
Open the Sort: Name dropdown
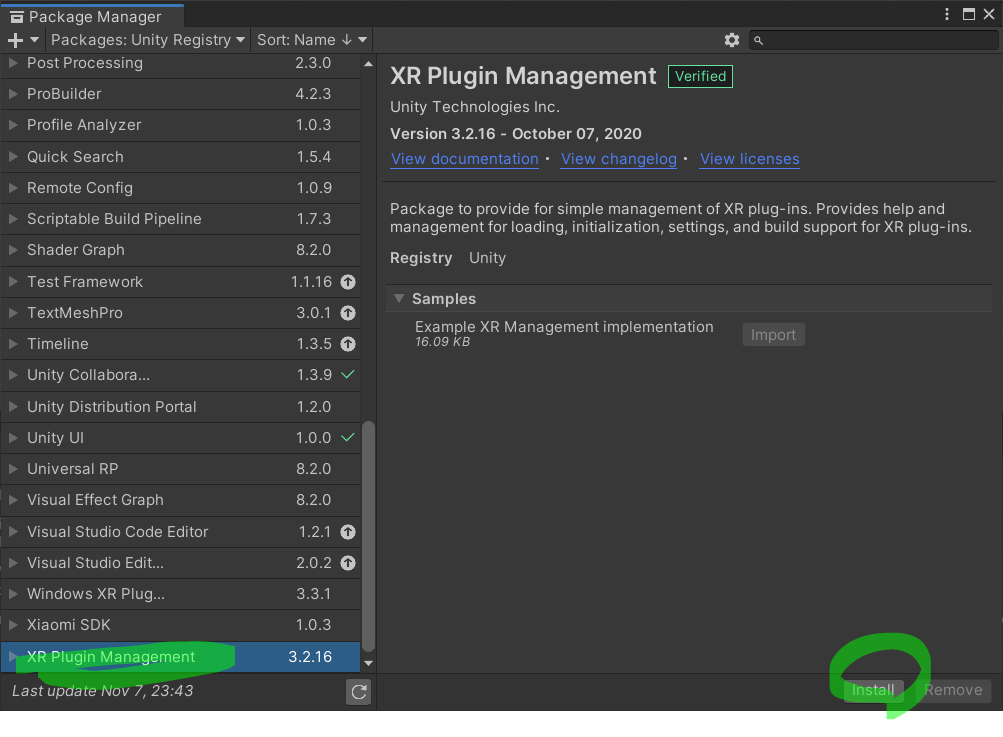[x=312, y=40]
